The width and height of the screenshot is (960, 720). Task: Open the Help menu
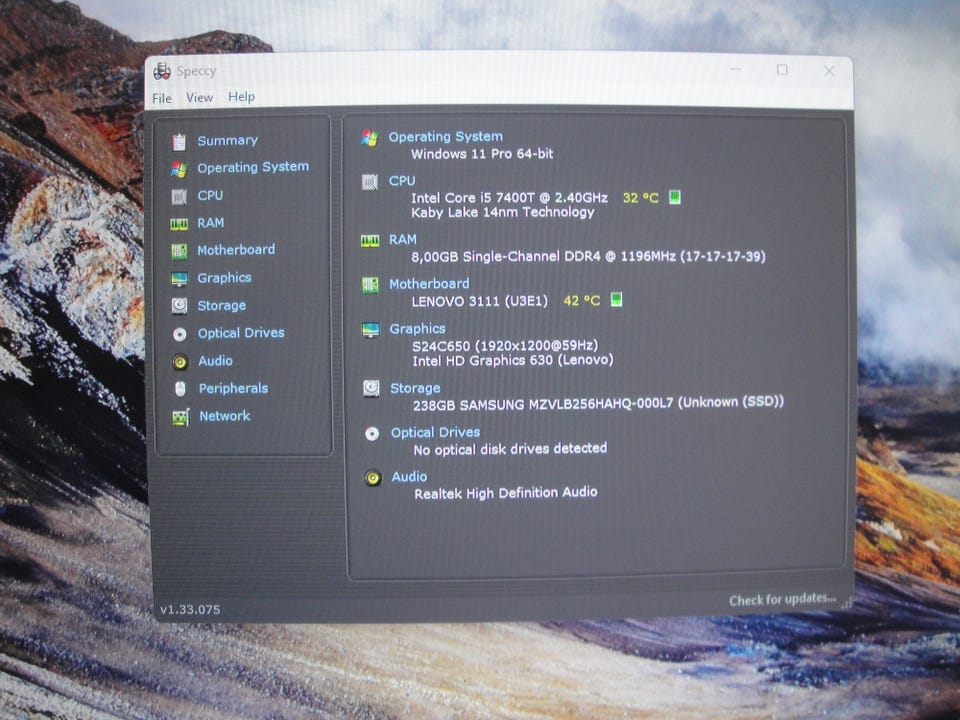(241, 97)
